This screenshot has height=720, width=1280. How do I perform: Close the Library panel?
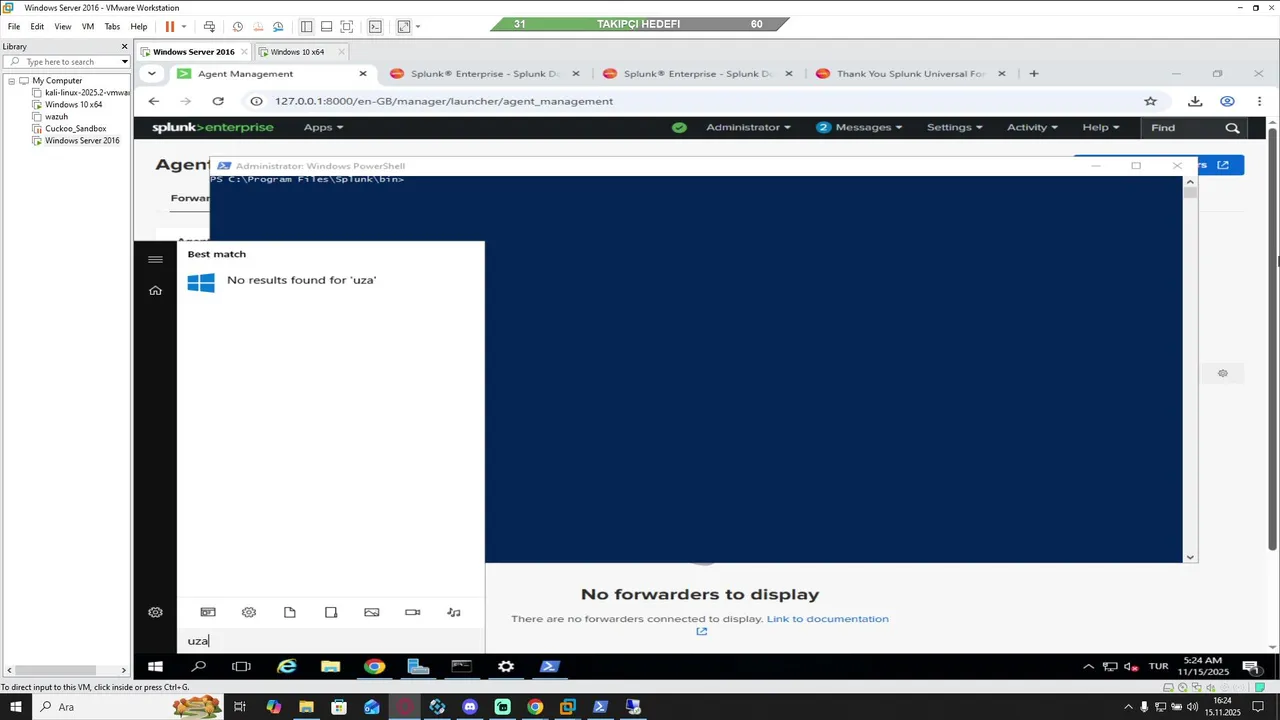125,46
